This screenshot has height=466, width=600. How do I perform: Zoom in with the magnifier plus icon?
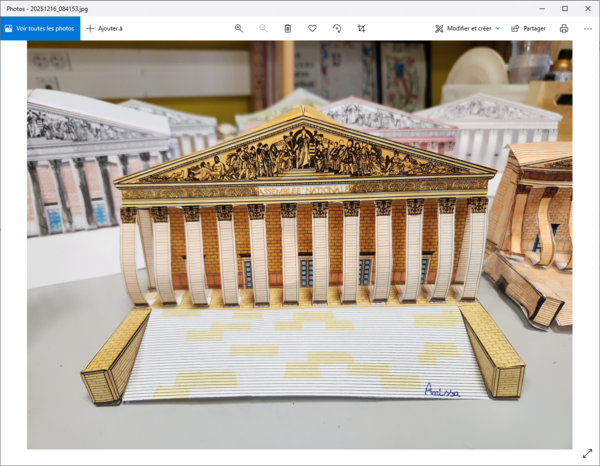pyautogui.click(x=239, y=28)
